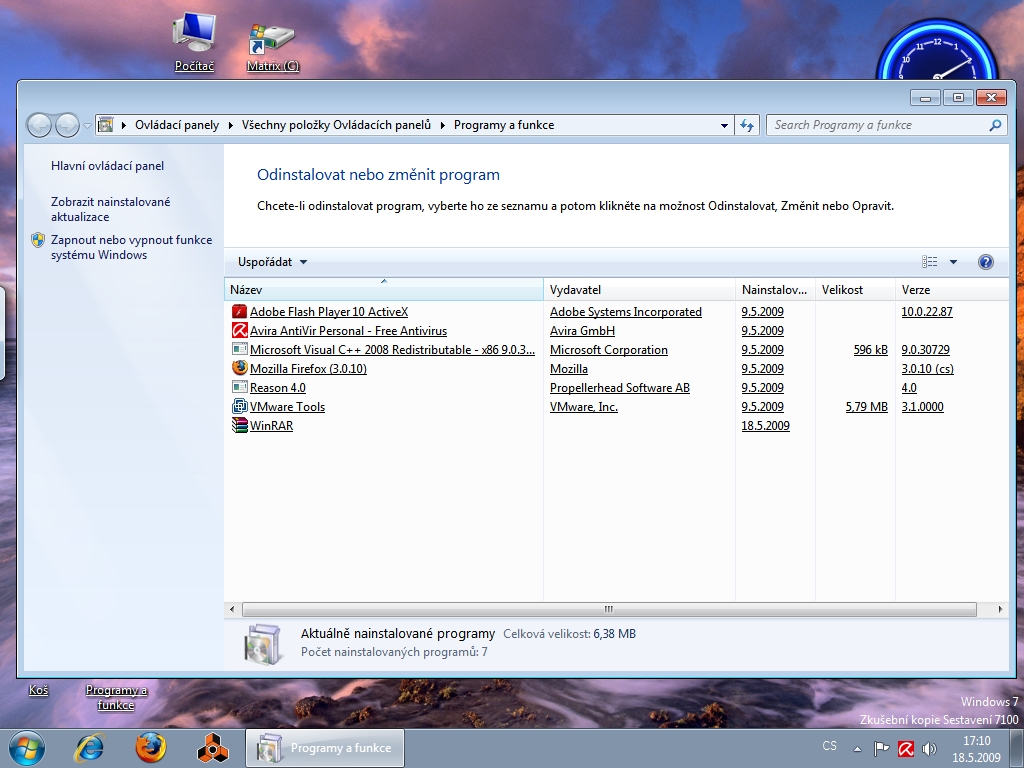Click the control panel icon in address bar
Viewport: 1024px width, 768px height.
105,125
